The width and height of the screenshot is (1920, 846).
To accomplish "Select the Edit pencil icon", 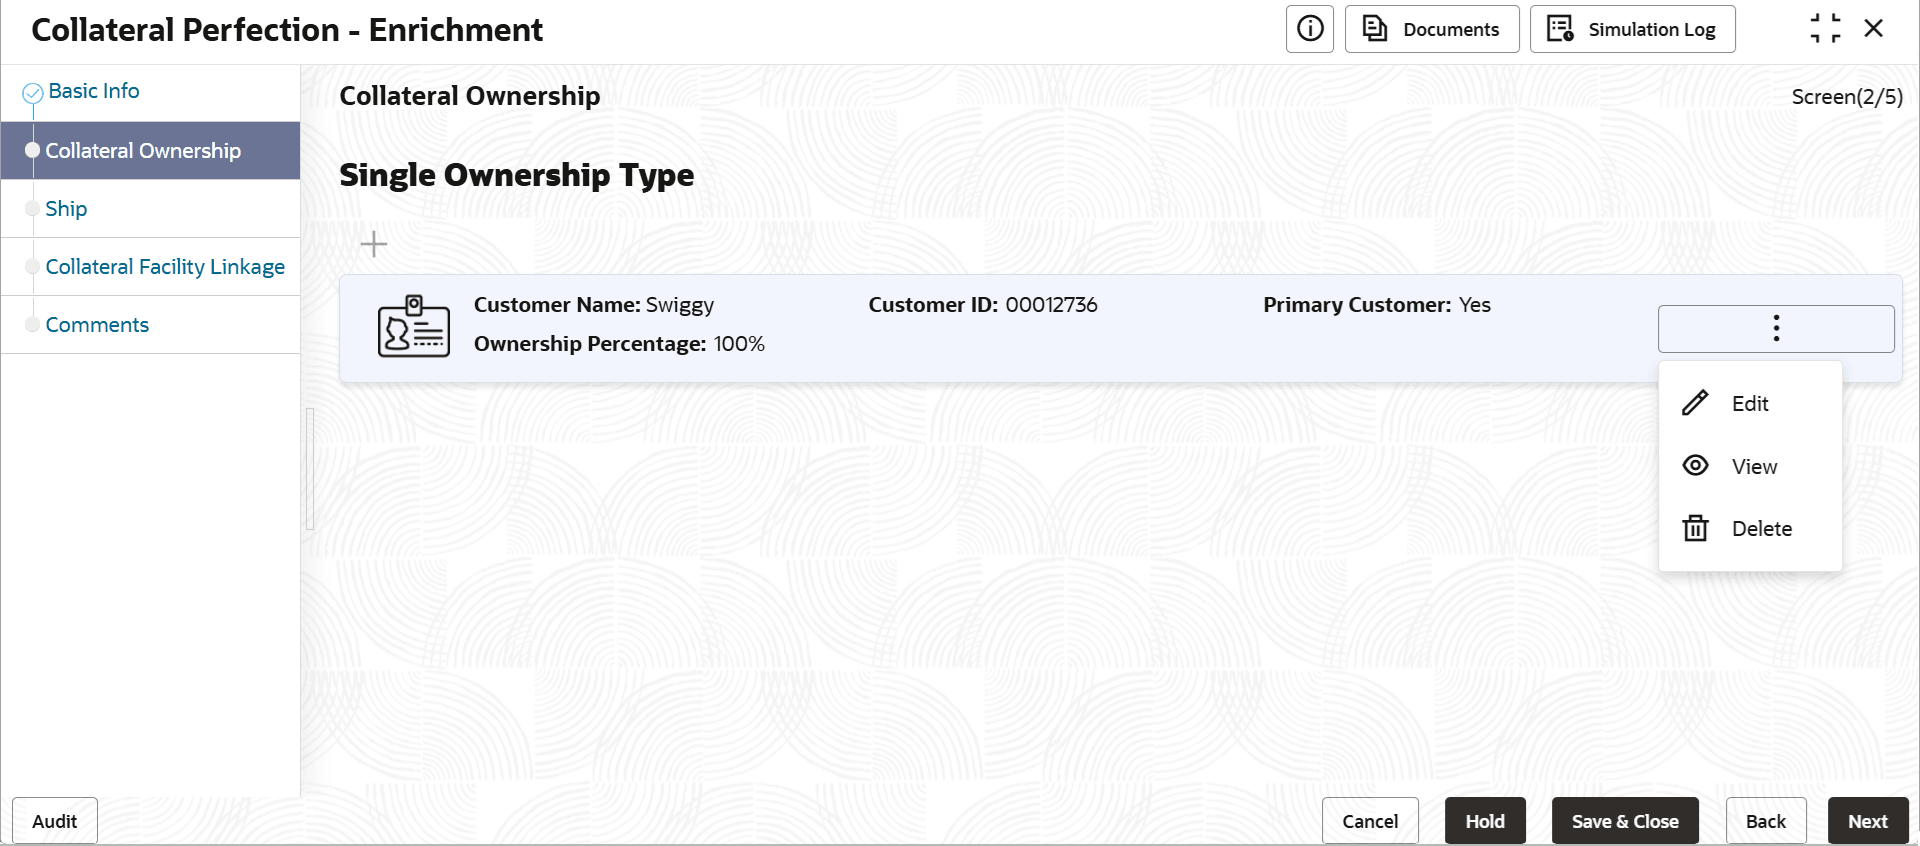I will point(1696,402).
